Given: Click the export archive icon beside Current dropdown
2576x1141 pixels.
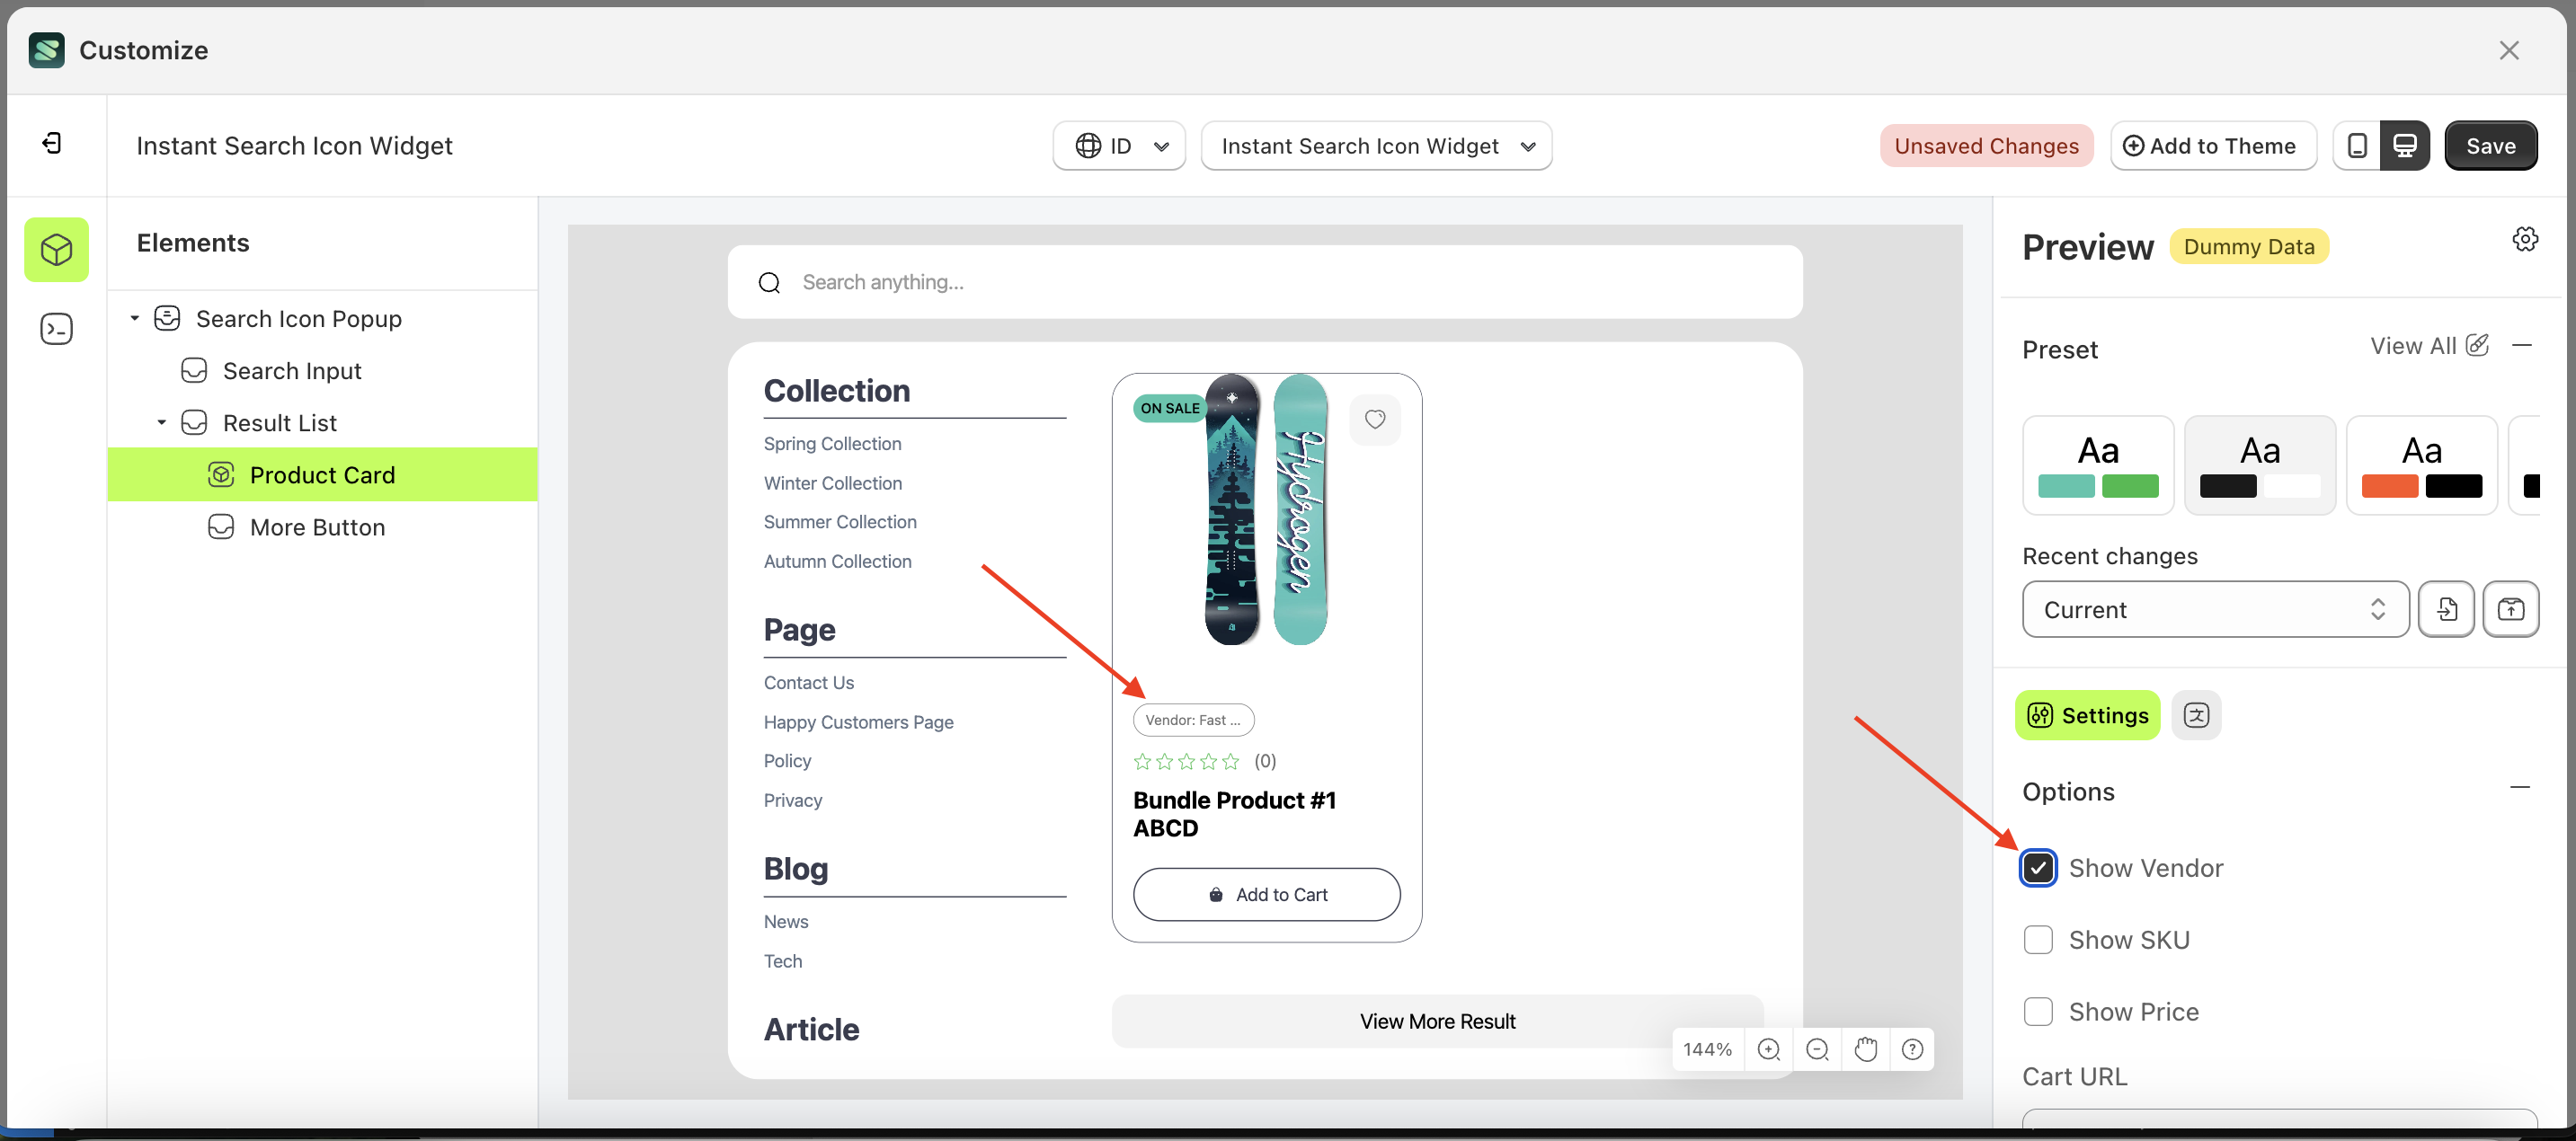Looking at the screenshot, I should [x=2511, y=609].
